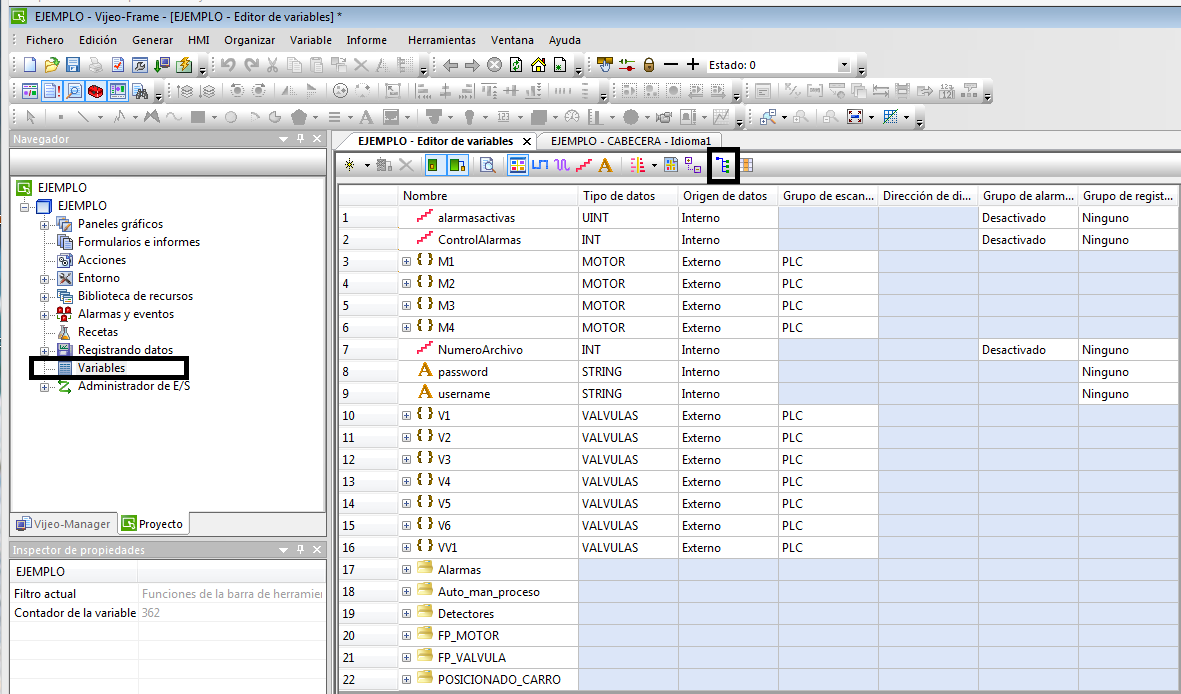1181x694 pixels.
Task: Click the find variable magnifier icon
Action: point(487,165)
